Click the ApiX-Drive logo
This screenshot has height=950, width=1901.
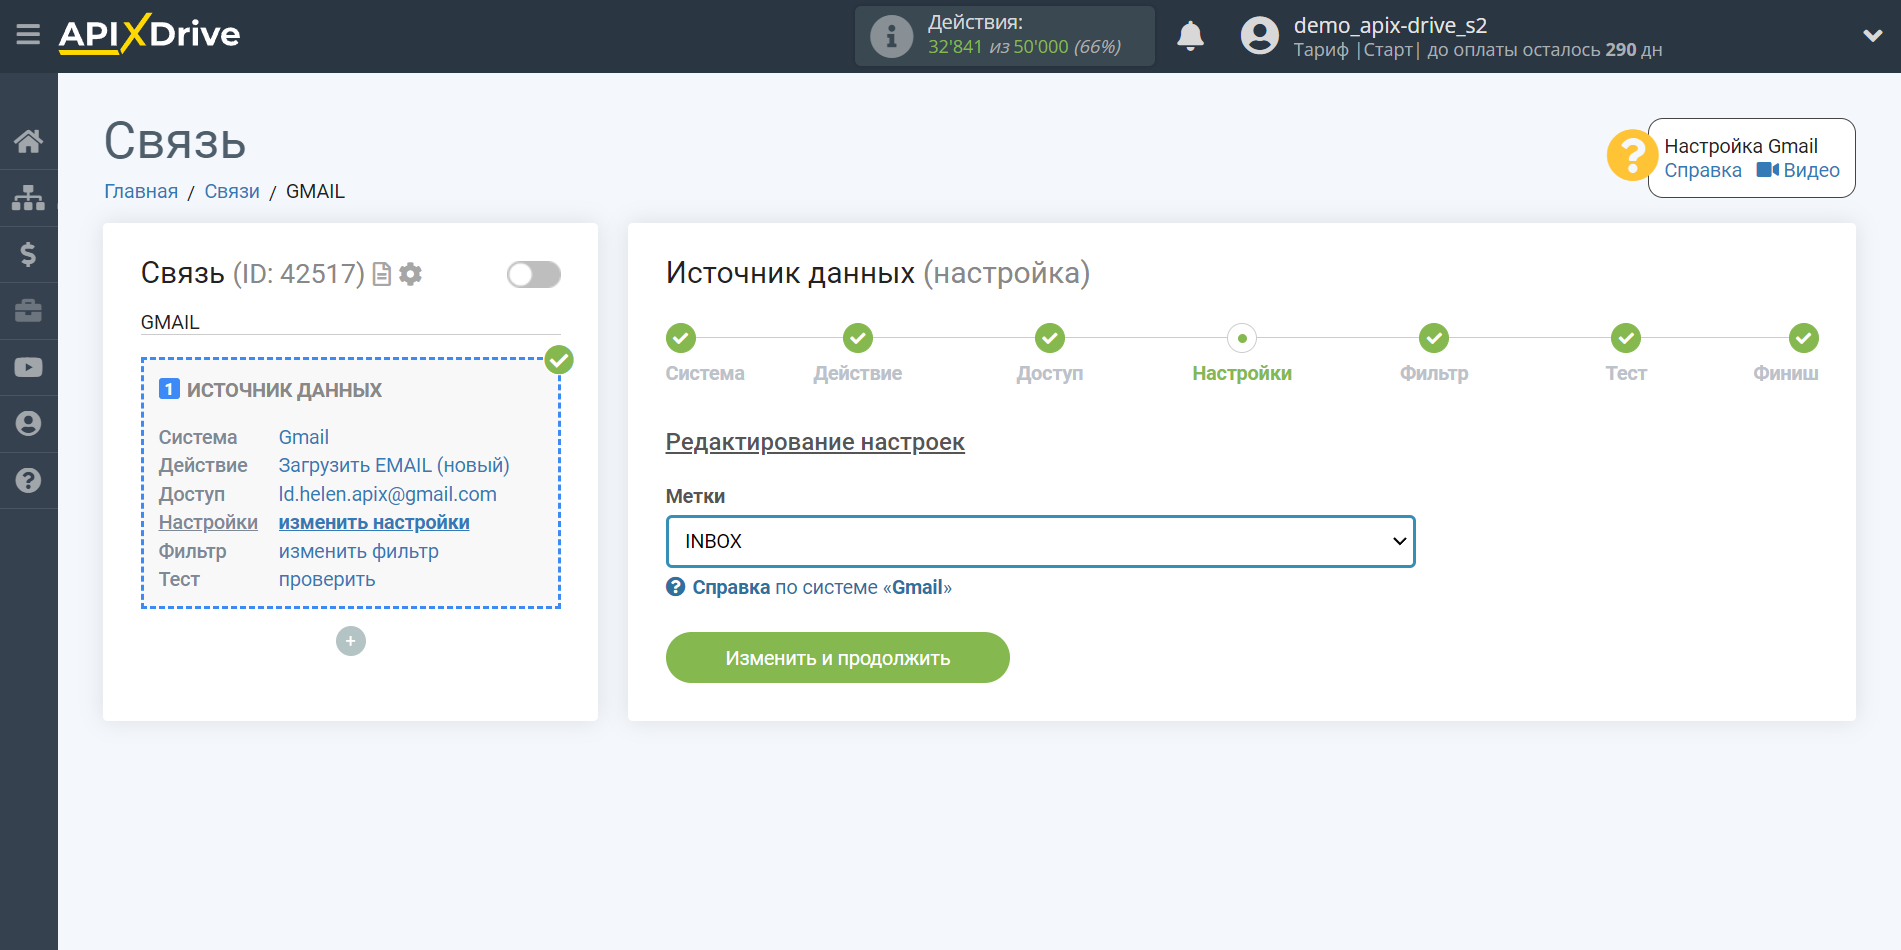pyautogui.click(x=149, y=34)
